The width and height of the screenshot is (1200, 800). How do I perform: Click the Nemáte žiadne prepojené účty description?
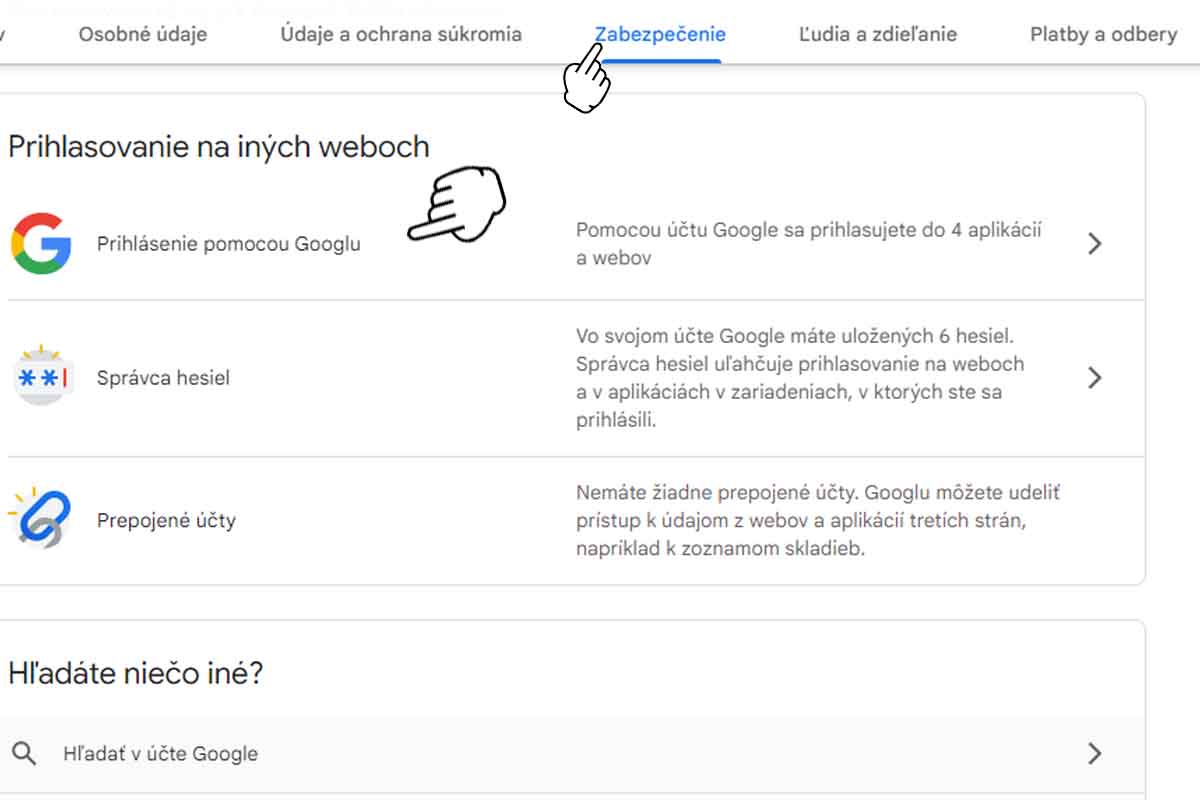pos(818,521)
